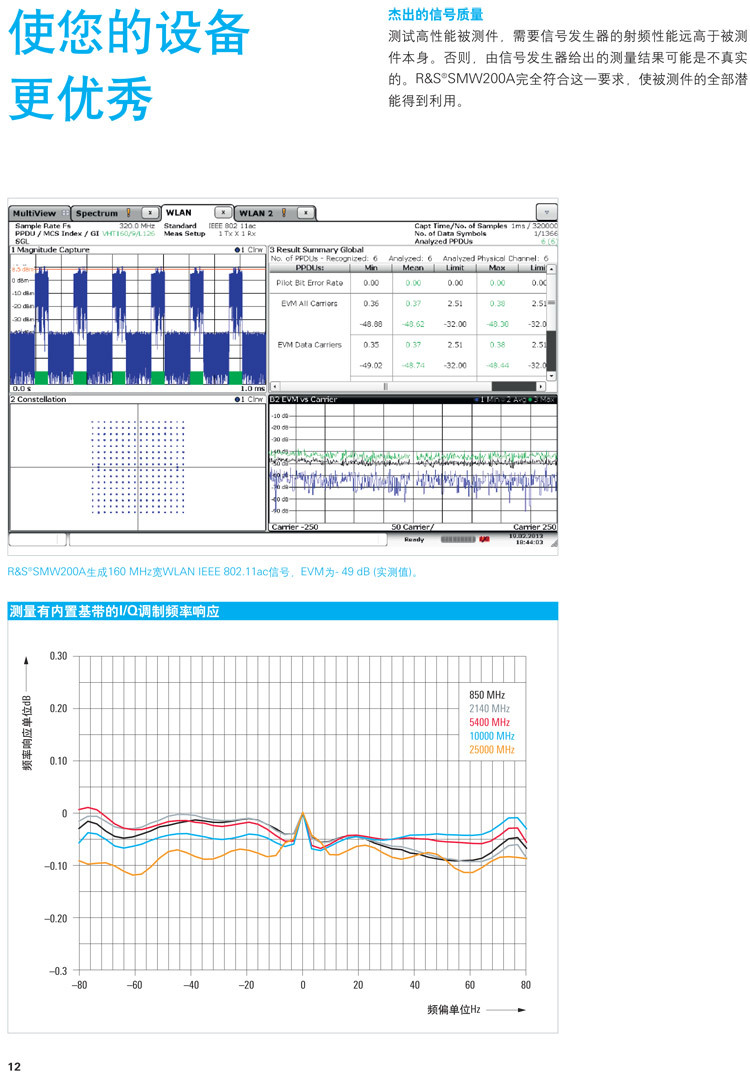
Task: Click the EVM Data Carriers row label
Action: click(310, 345)
